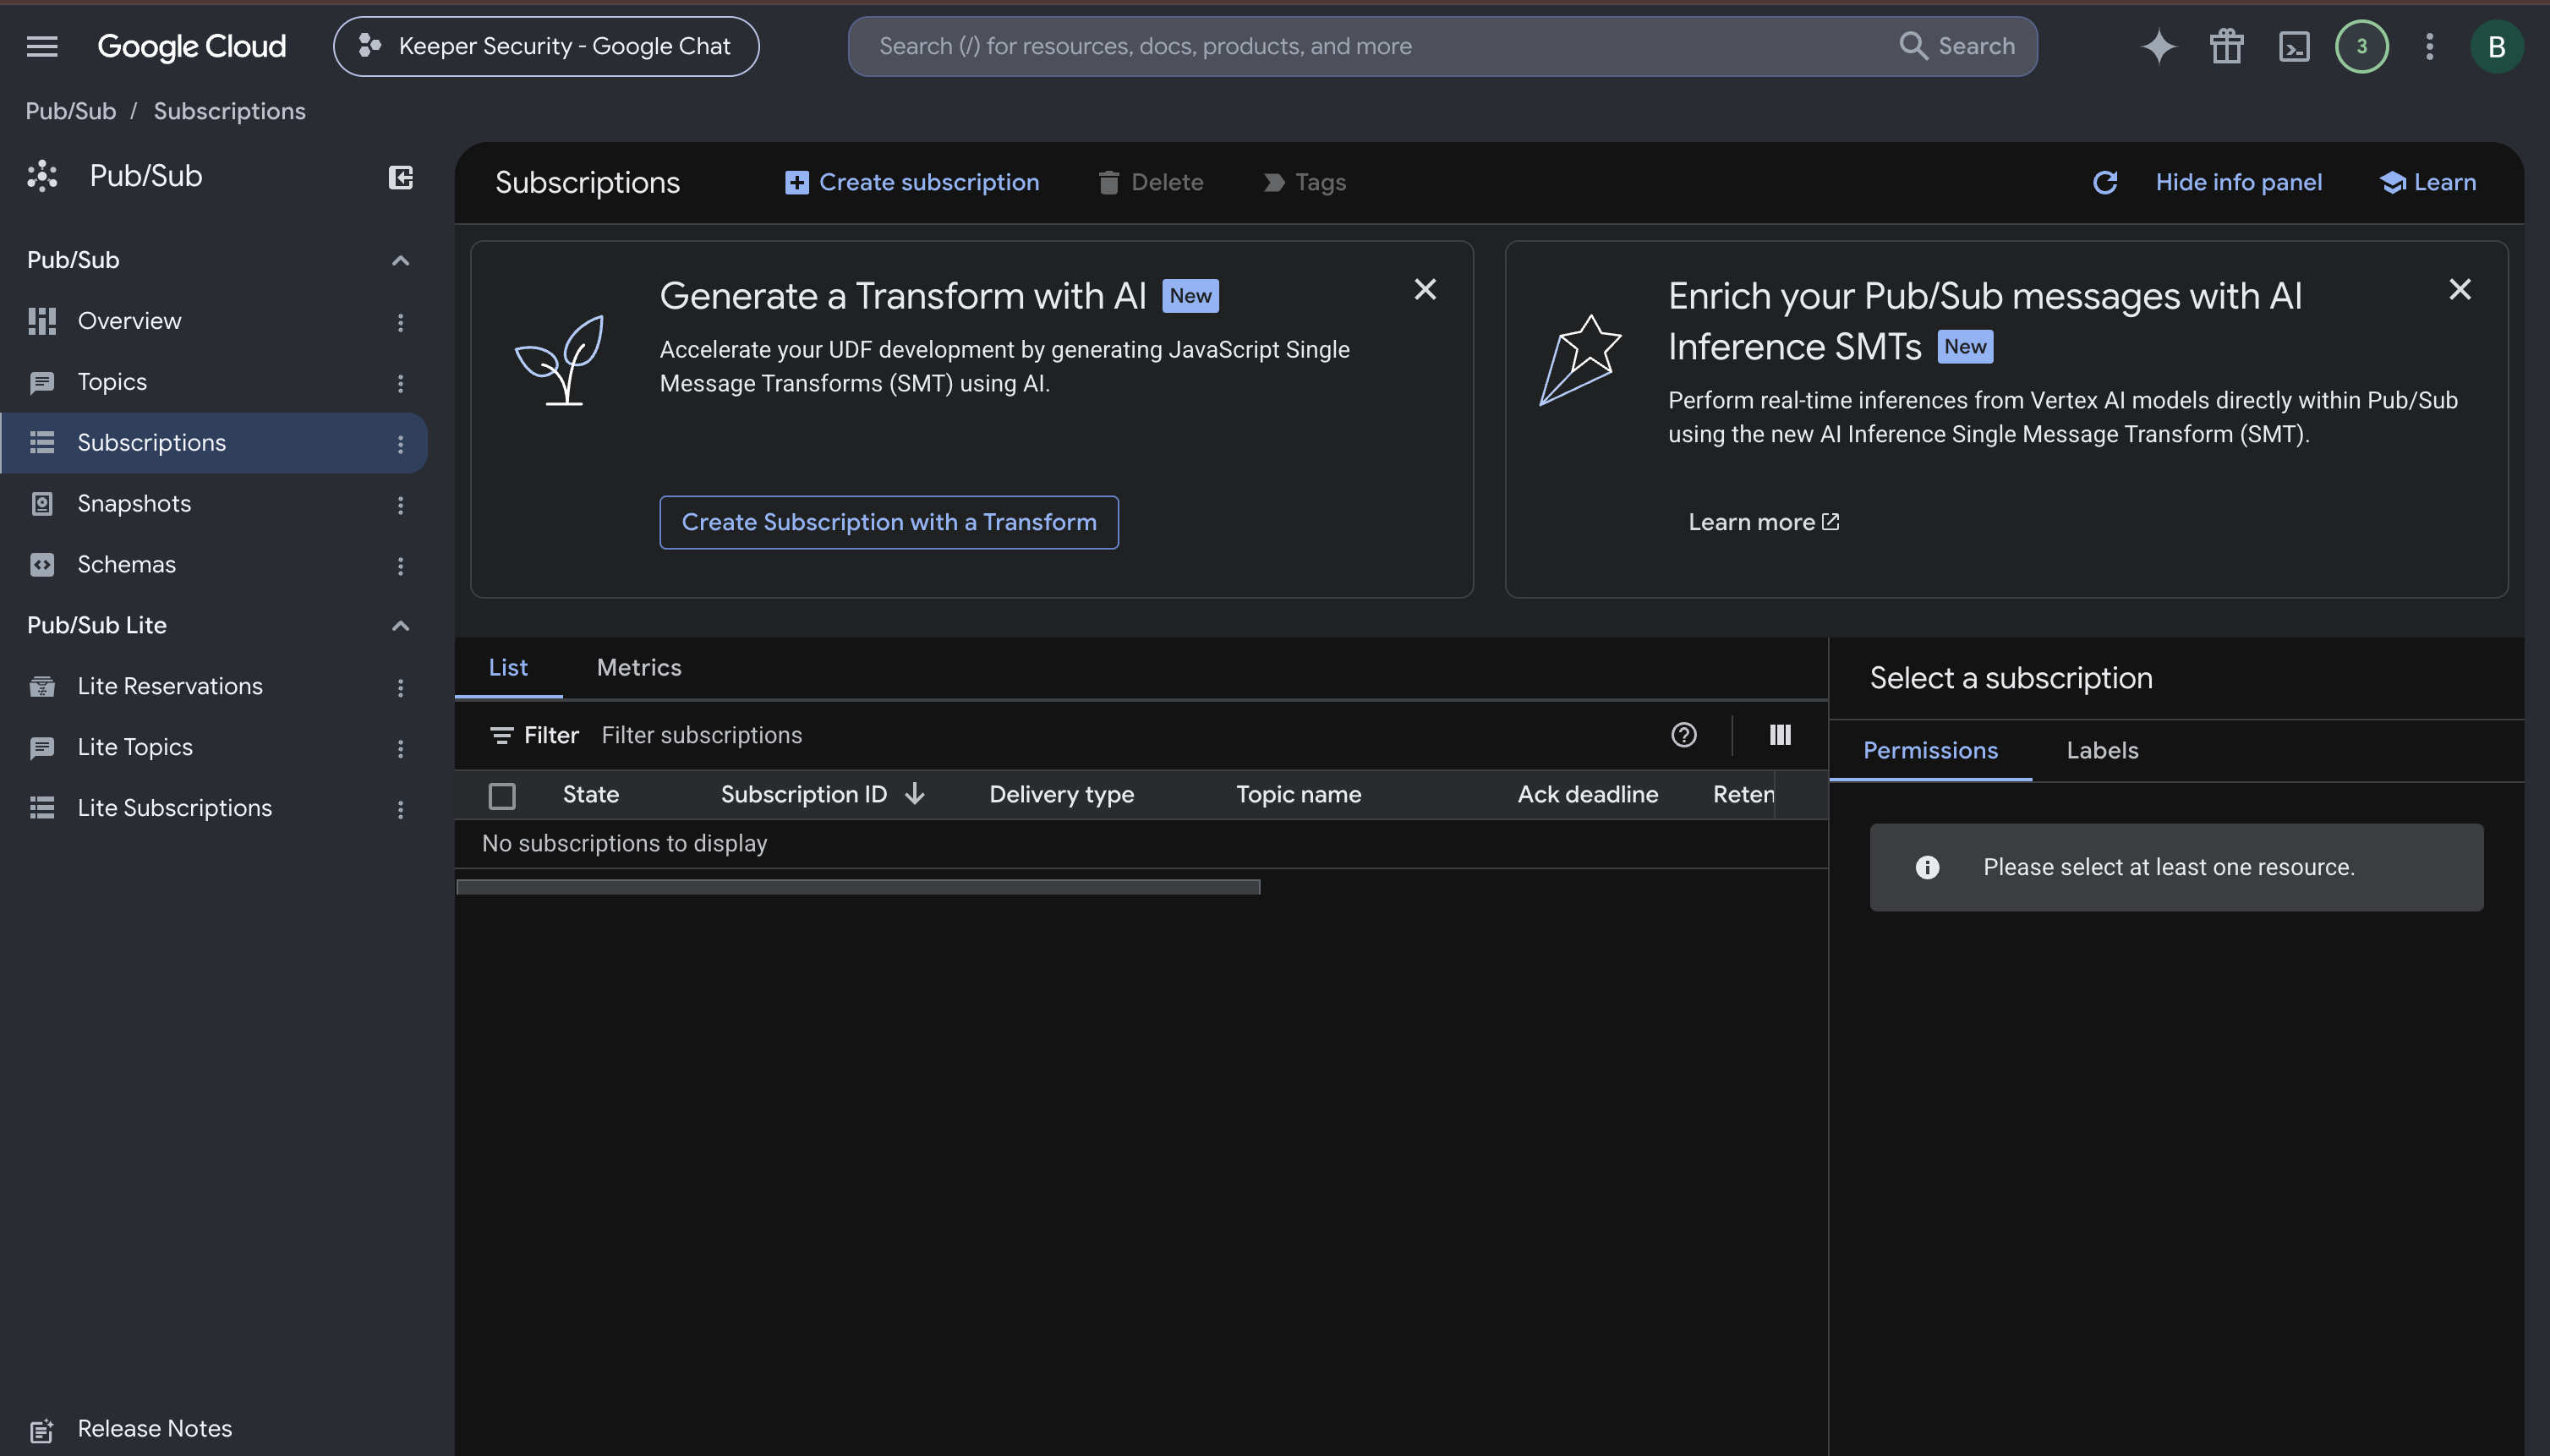Image resolution: width=2550 pixels, height=1456 pixels.
Task: Refresh the subscriptions list
Action: point(2105,182)
